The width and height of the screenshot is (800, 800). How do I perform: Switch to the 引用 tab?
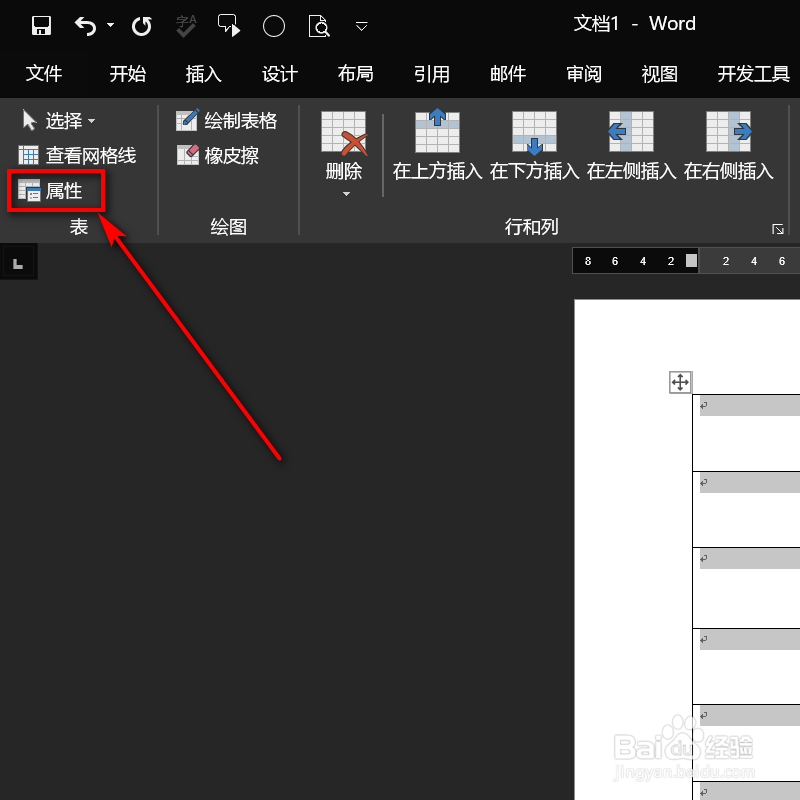[432, 74]
